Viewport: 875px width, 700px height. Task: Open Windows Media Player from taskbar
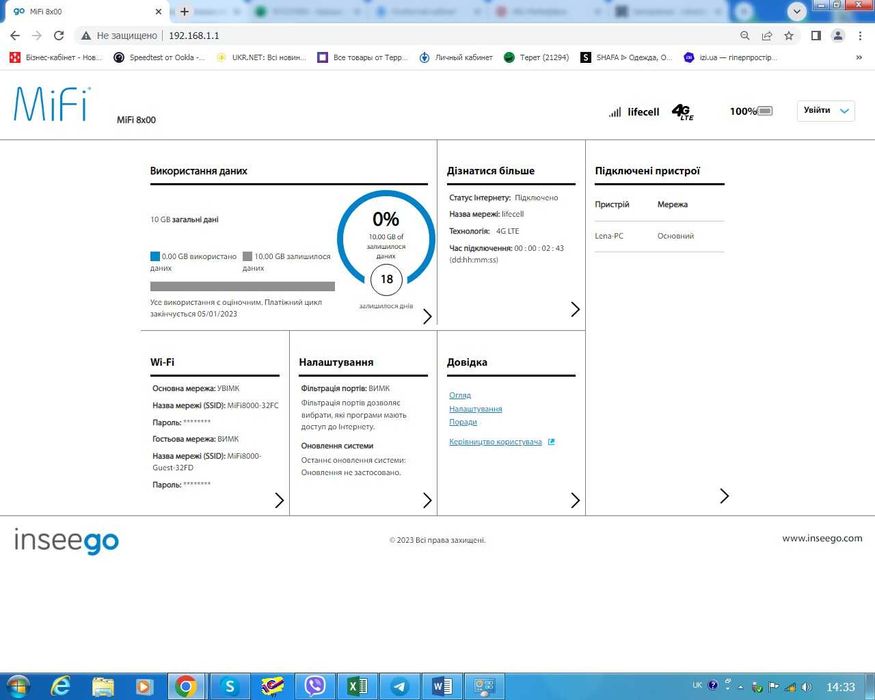point(145,686)
